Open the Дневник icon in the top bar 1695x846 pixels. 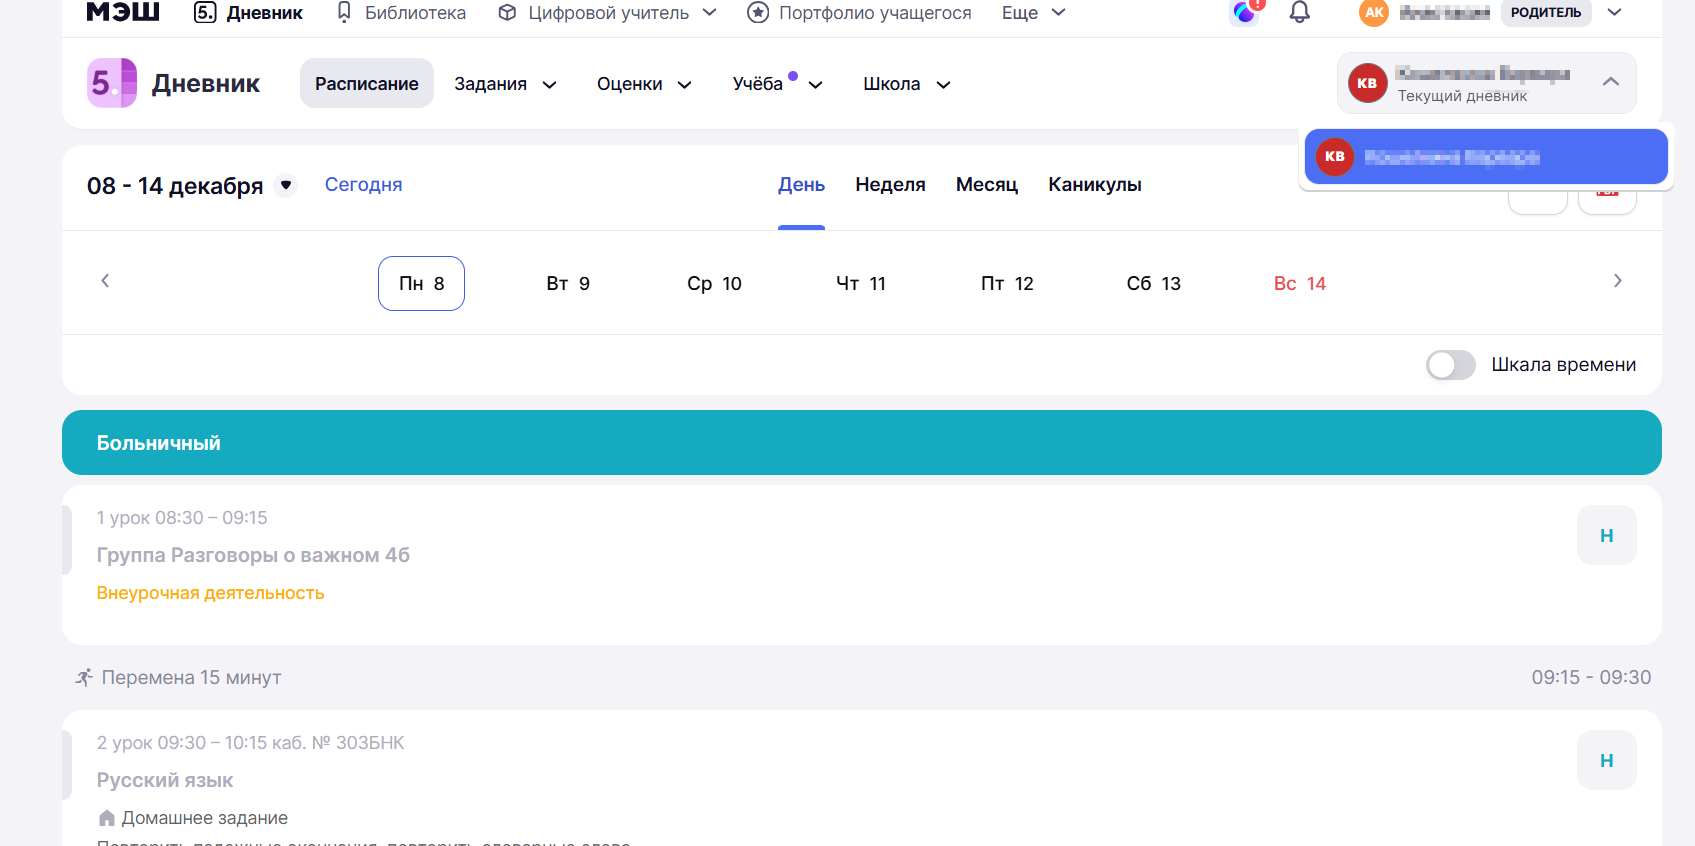[x=205, y=12]
